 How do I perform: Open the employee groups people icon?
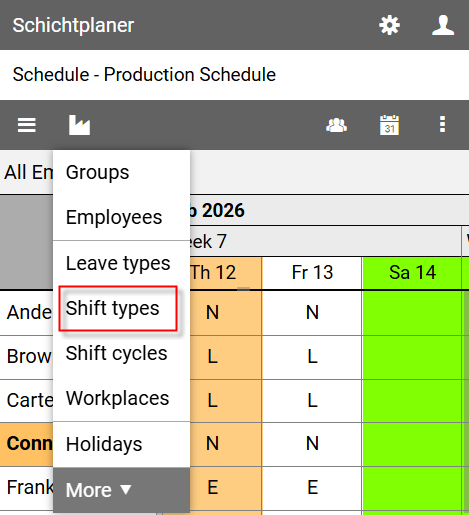336,125
